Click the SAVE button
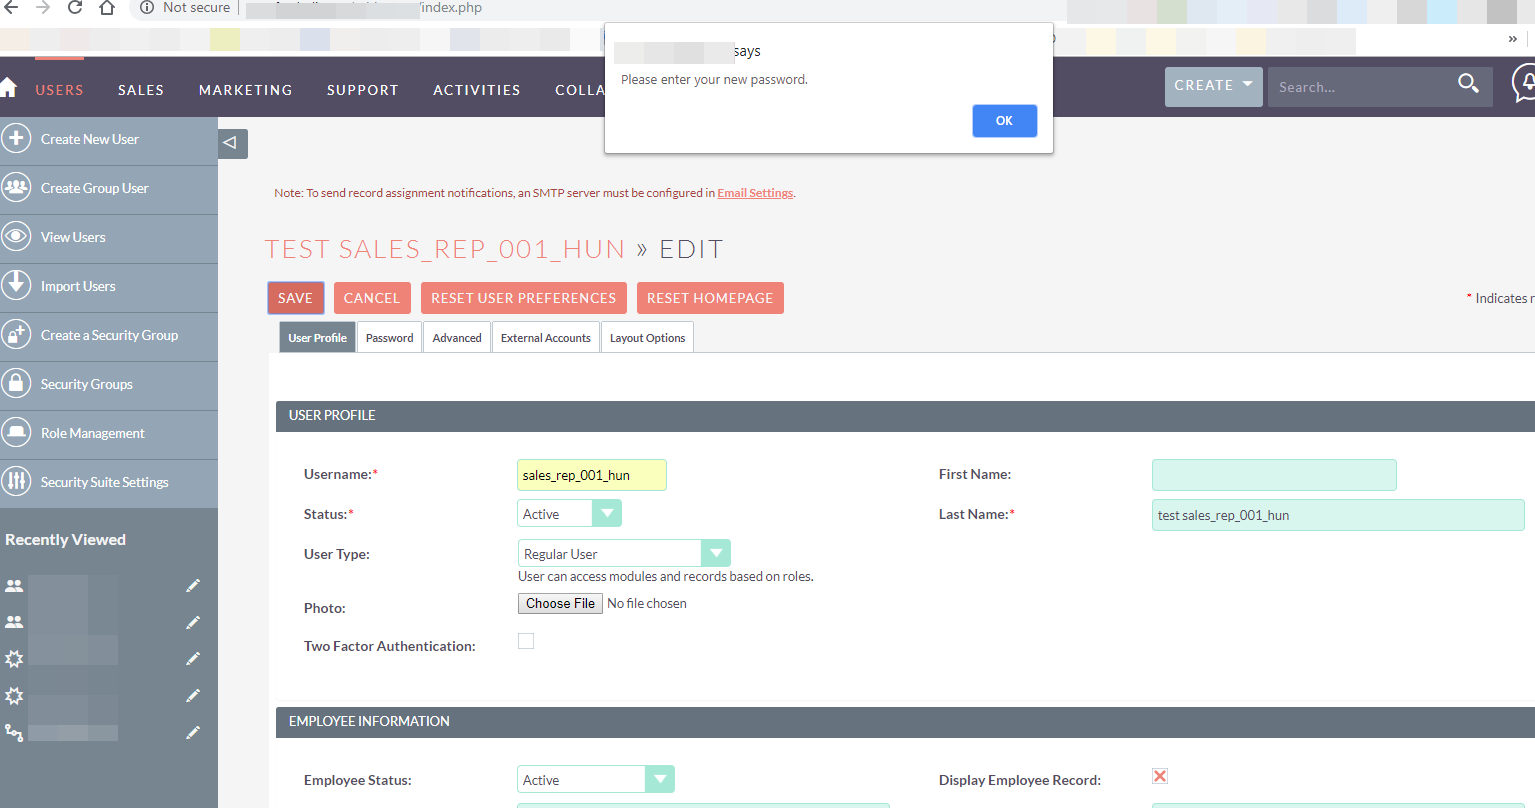 pyautogui.click(x=295, y=298)
